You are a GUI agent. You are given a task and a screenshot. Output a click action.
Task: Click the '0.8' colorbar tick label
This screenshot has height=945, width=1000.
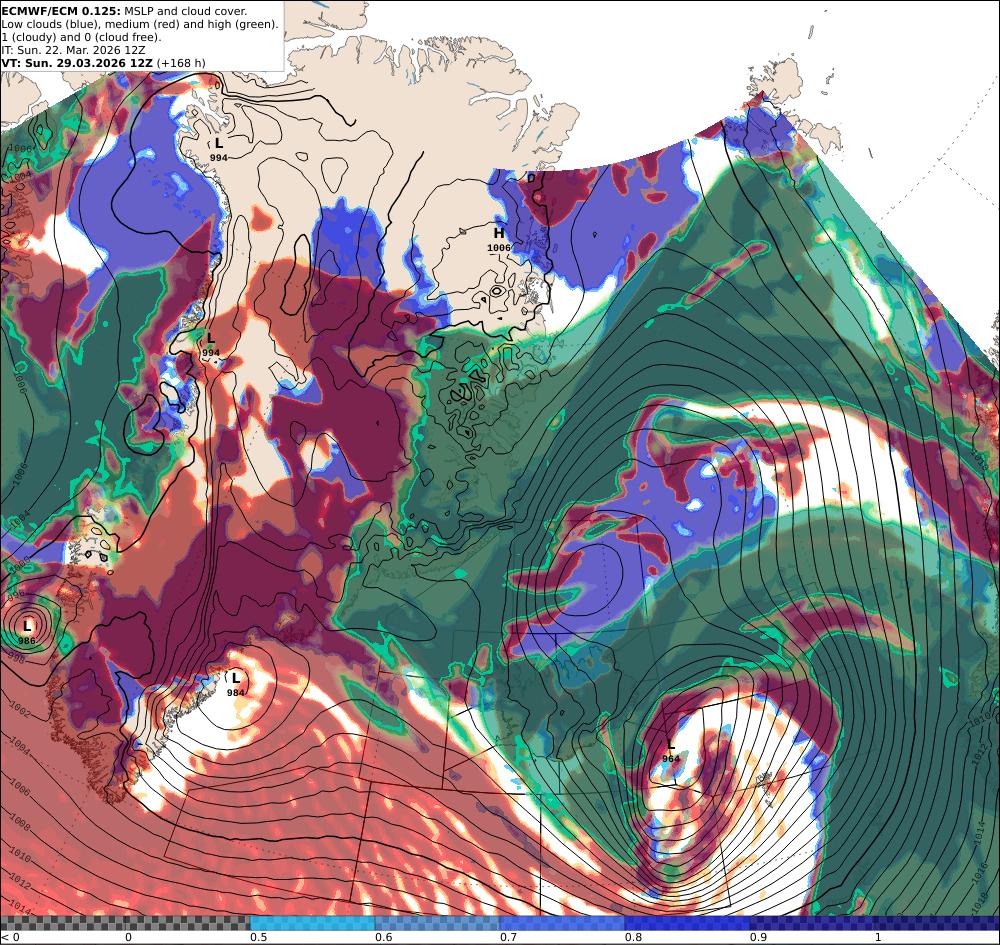[633, 937]
